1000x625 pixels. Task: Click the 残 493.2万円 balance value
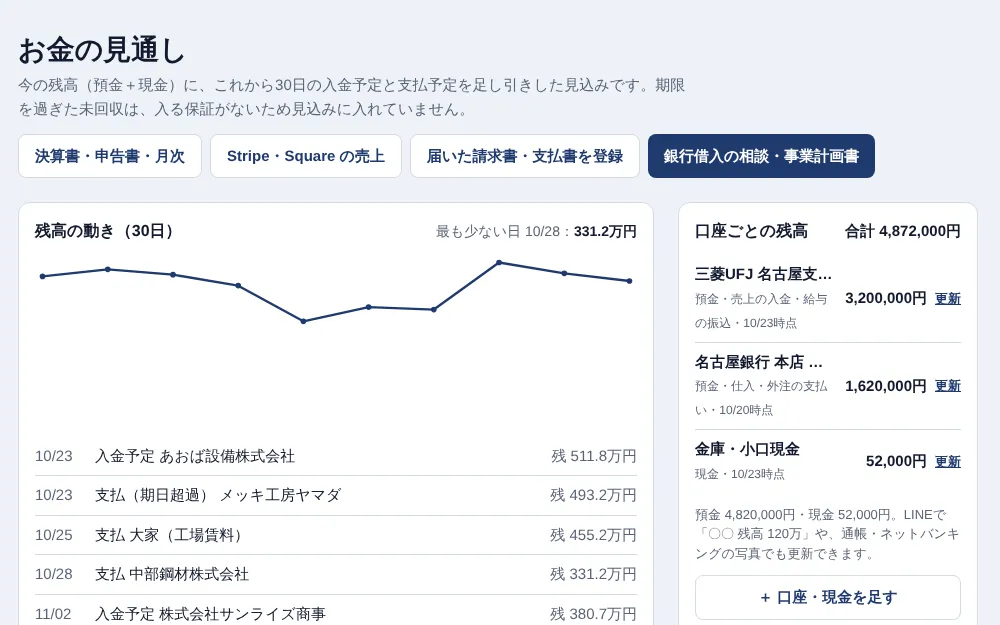pos(594,496)
